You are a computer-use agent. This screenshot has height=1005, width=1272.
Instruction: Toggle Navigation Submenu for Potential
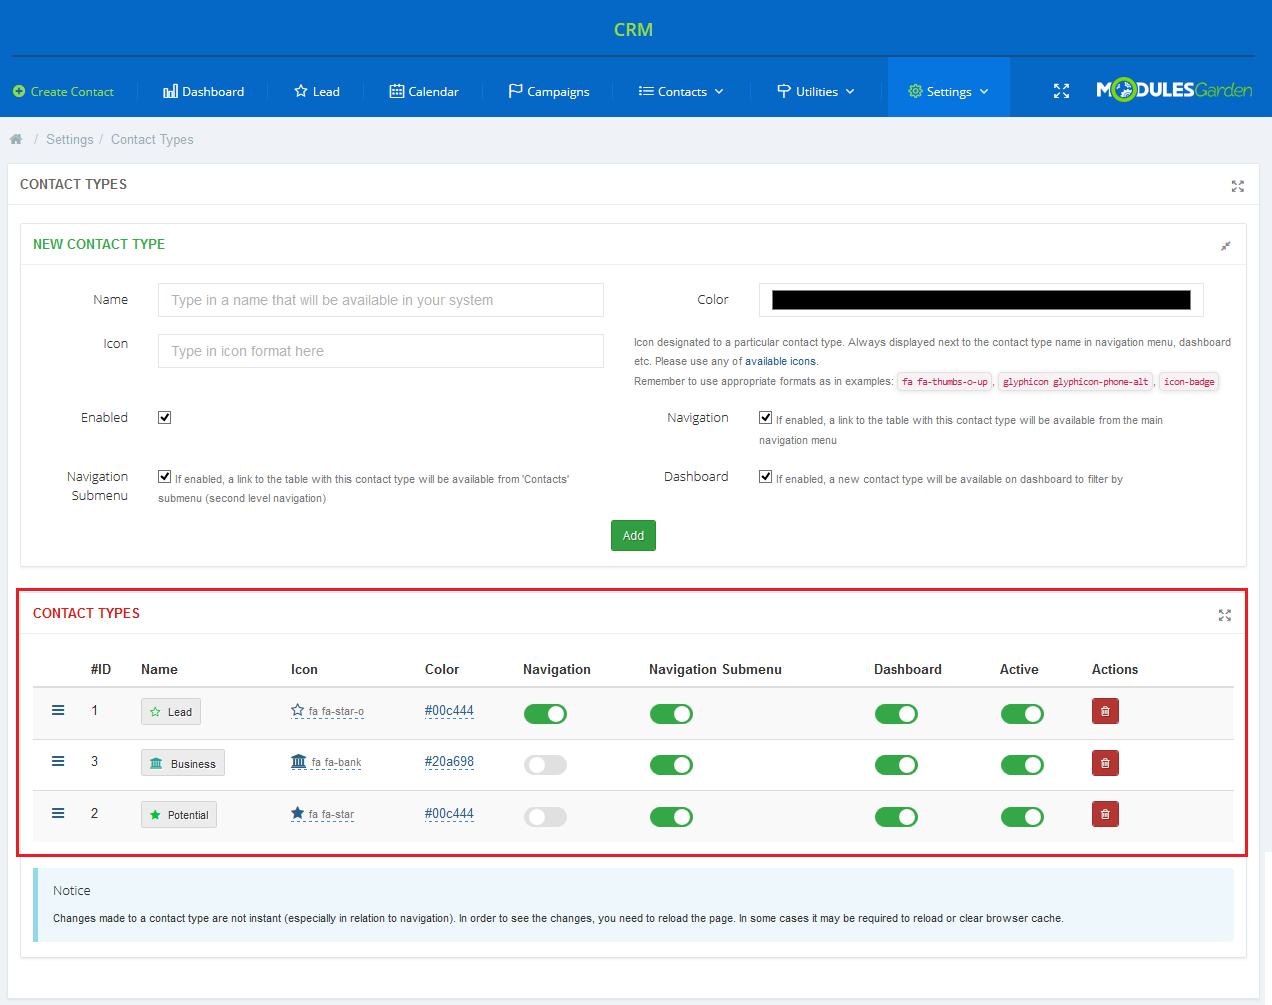671,817
